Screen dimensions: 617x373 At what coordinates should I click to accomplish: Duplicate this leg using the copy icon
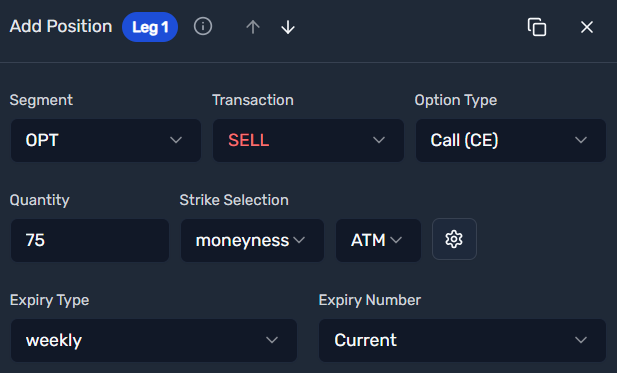[537, 27]
